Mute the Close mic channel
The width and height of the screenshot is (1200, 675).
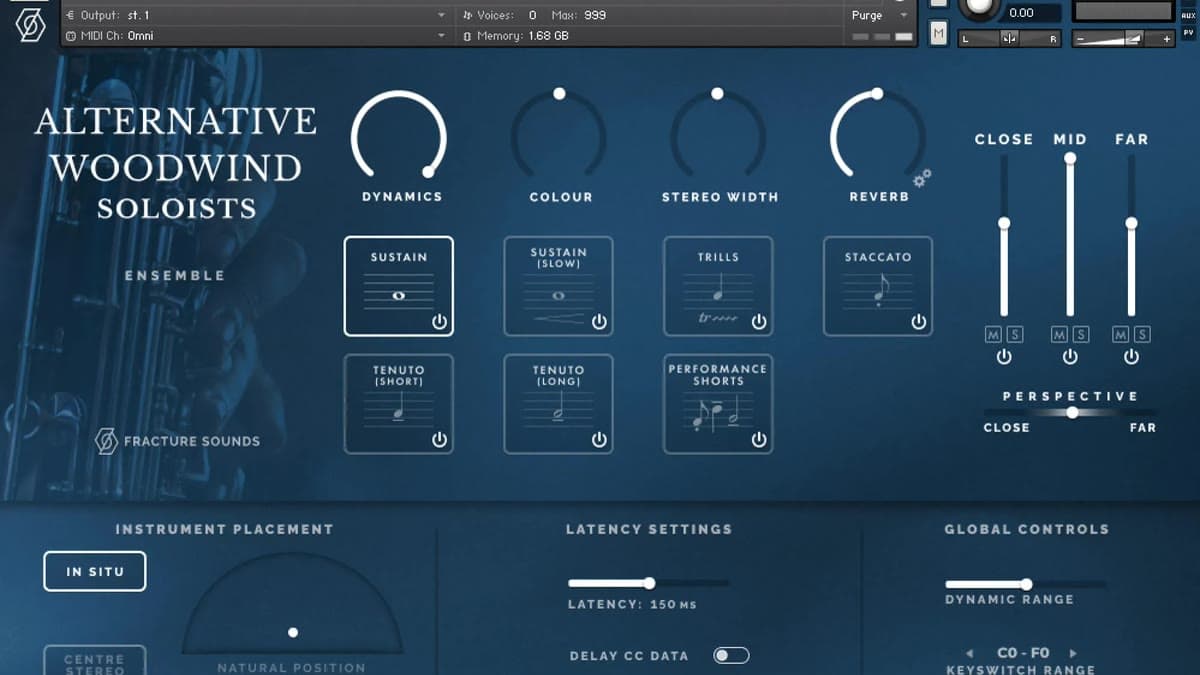(994, 334)
